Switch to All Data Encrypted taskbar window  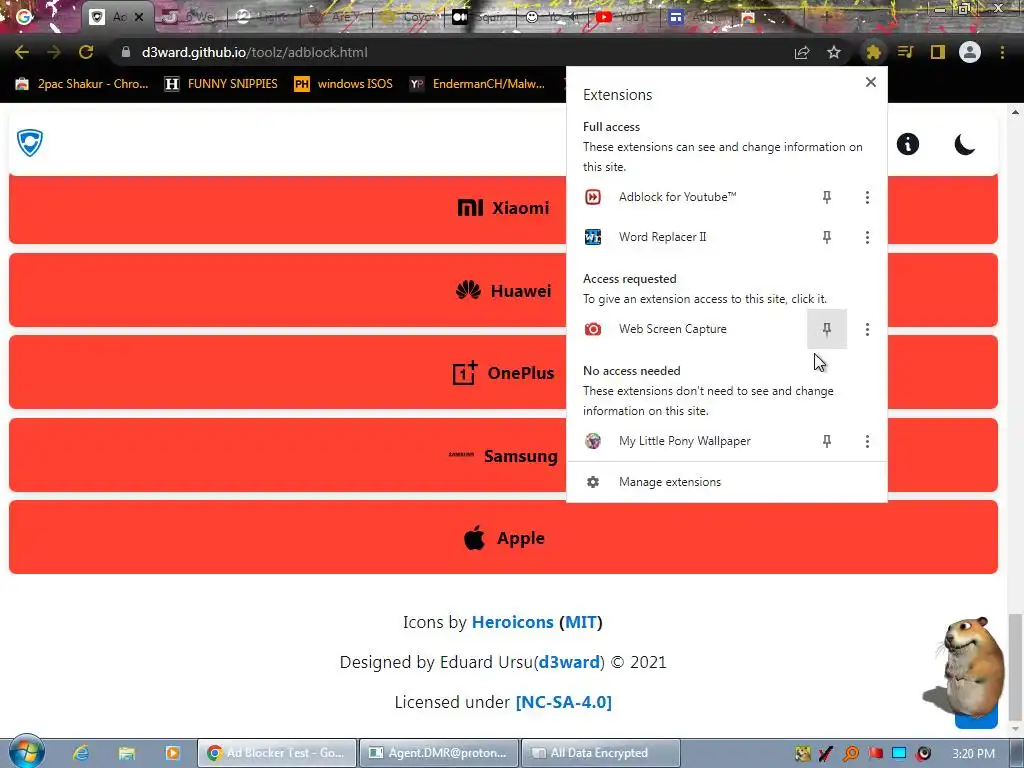coord(601,753)
